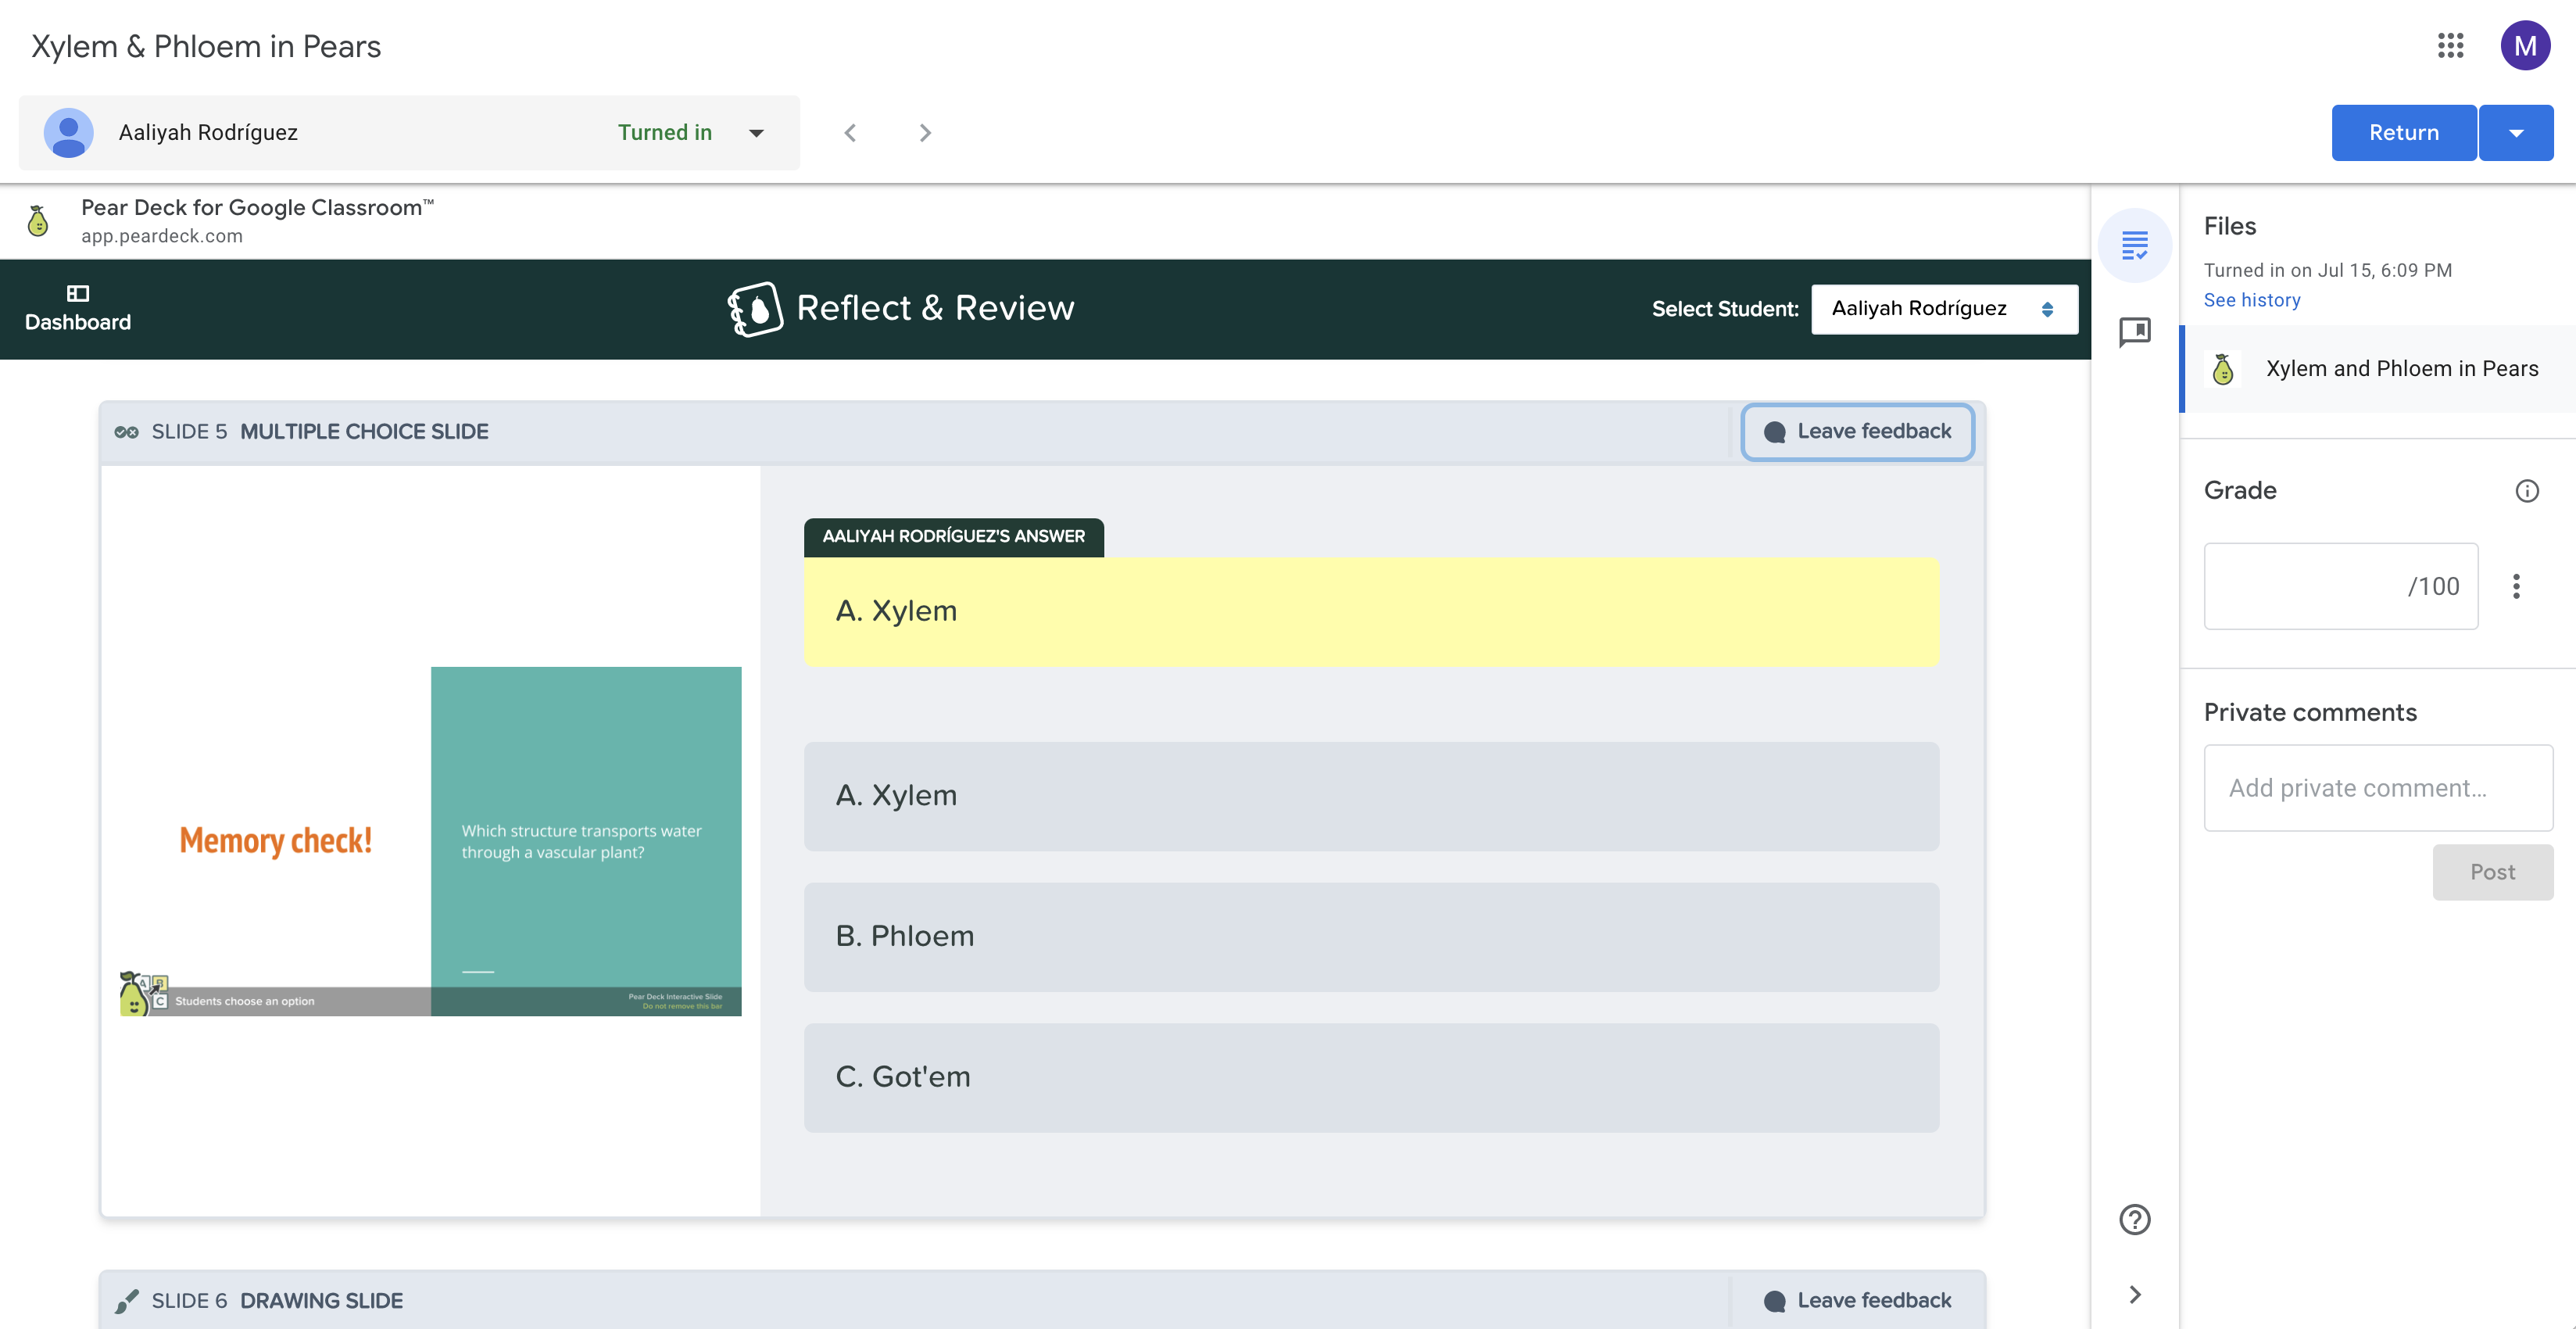Click the help question mark icon
Image resolution: width=2576 pixels, height=1329 pixels.
[x=2135, y=1219]
